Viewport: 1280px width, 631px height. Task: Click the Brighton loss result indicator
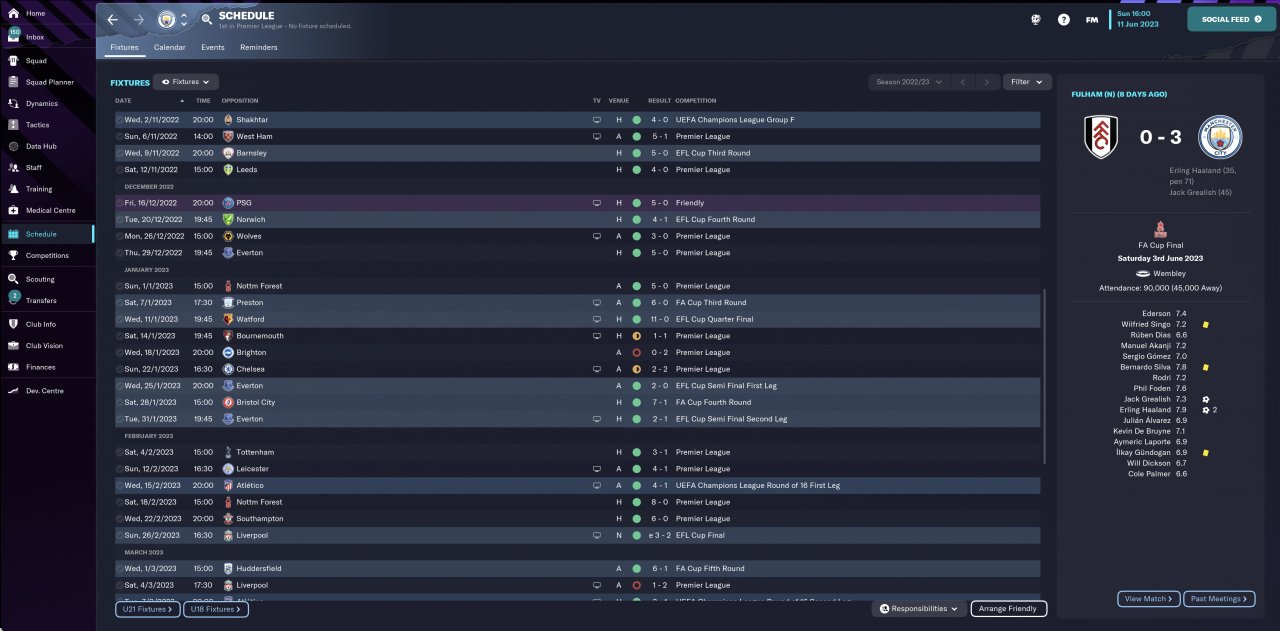pyautogui.click(x=636, y=352)
